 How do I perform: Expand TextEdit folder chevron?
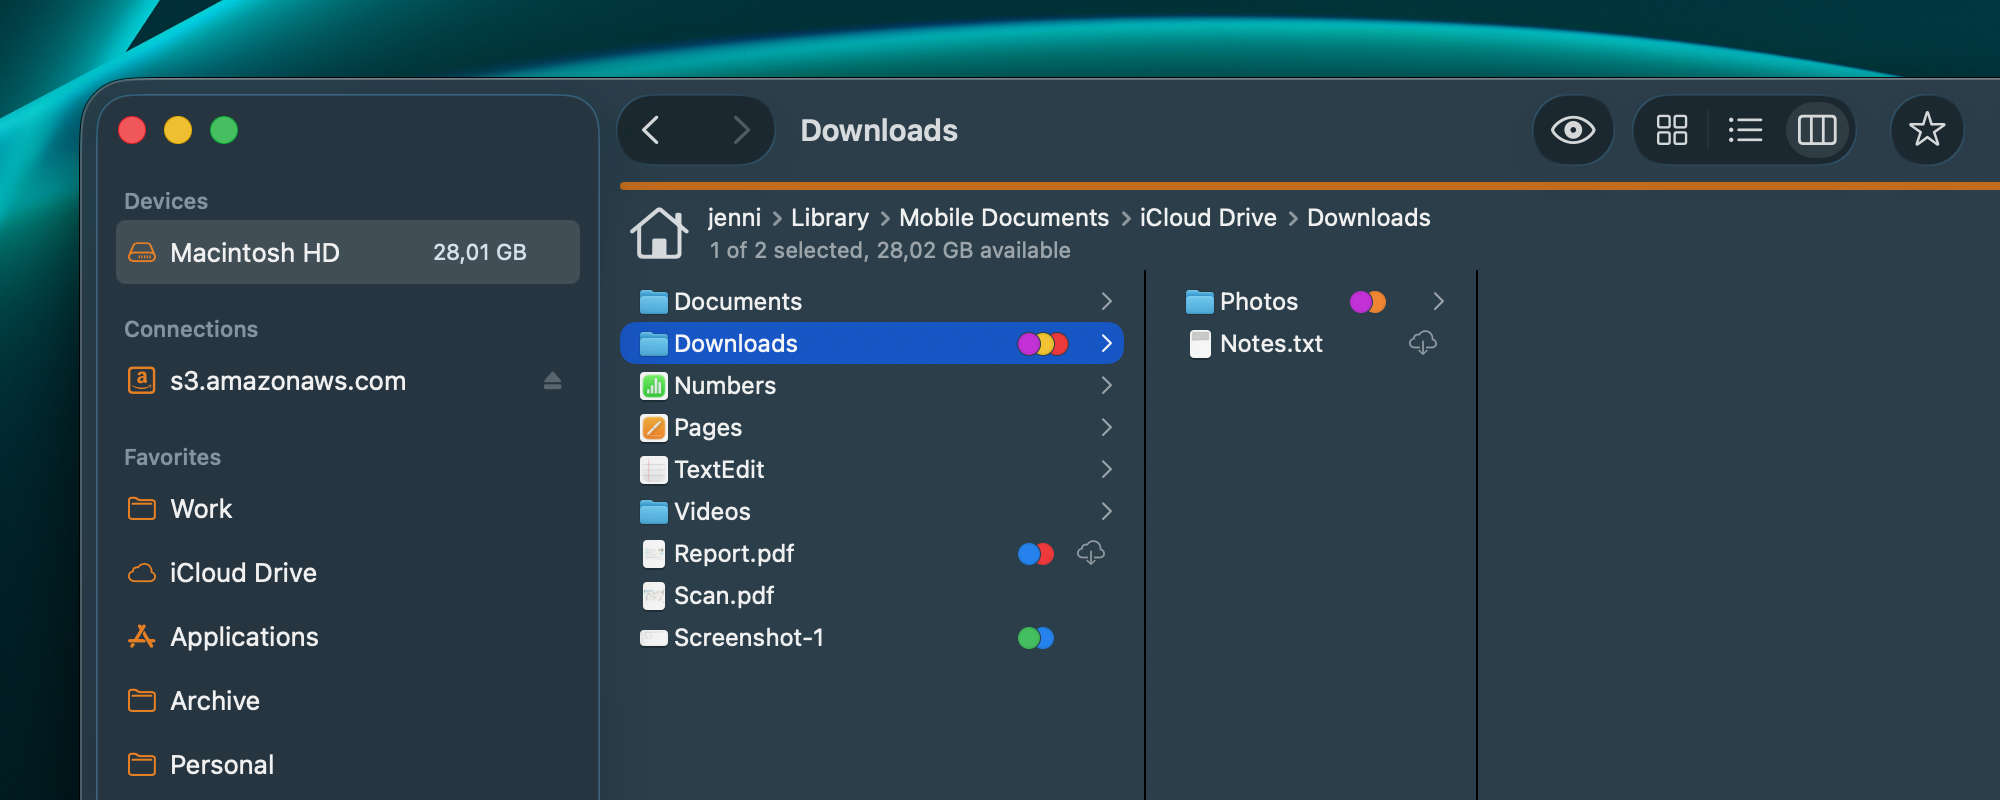pos(1106,469)
